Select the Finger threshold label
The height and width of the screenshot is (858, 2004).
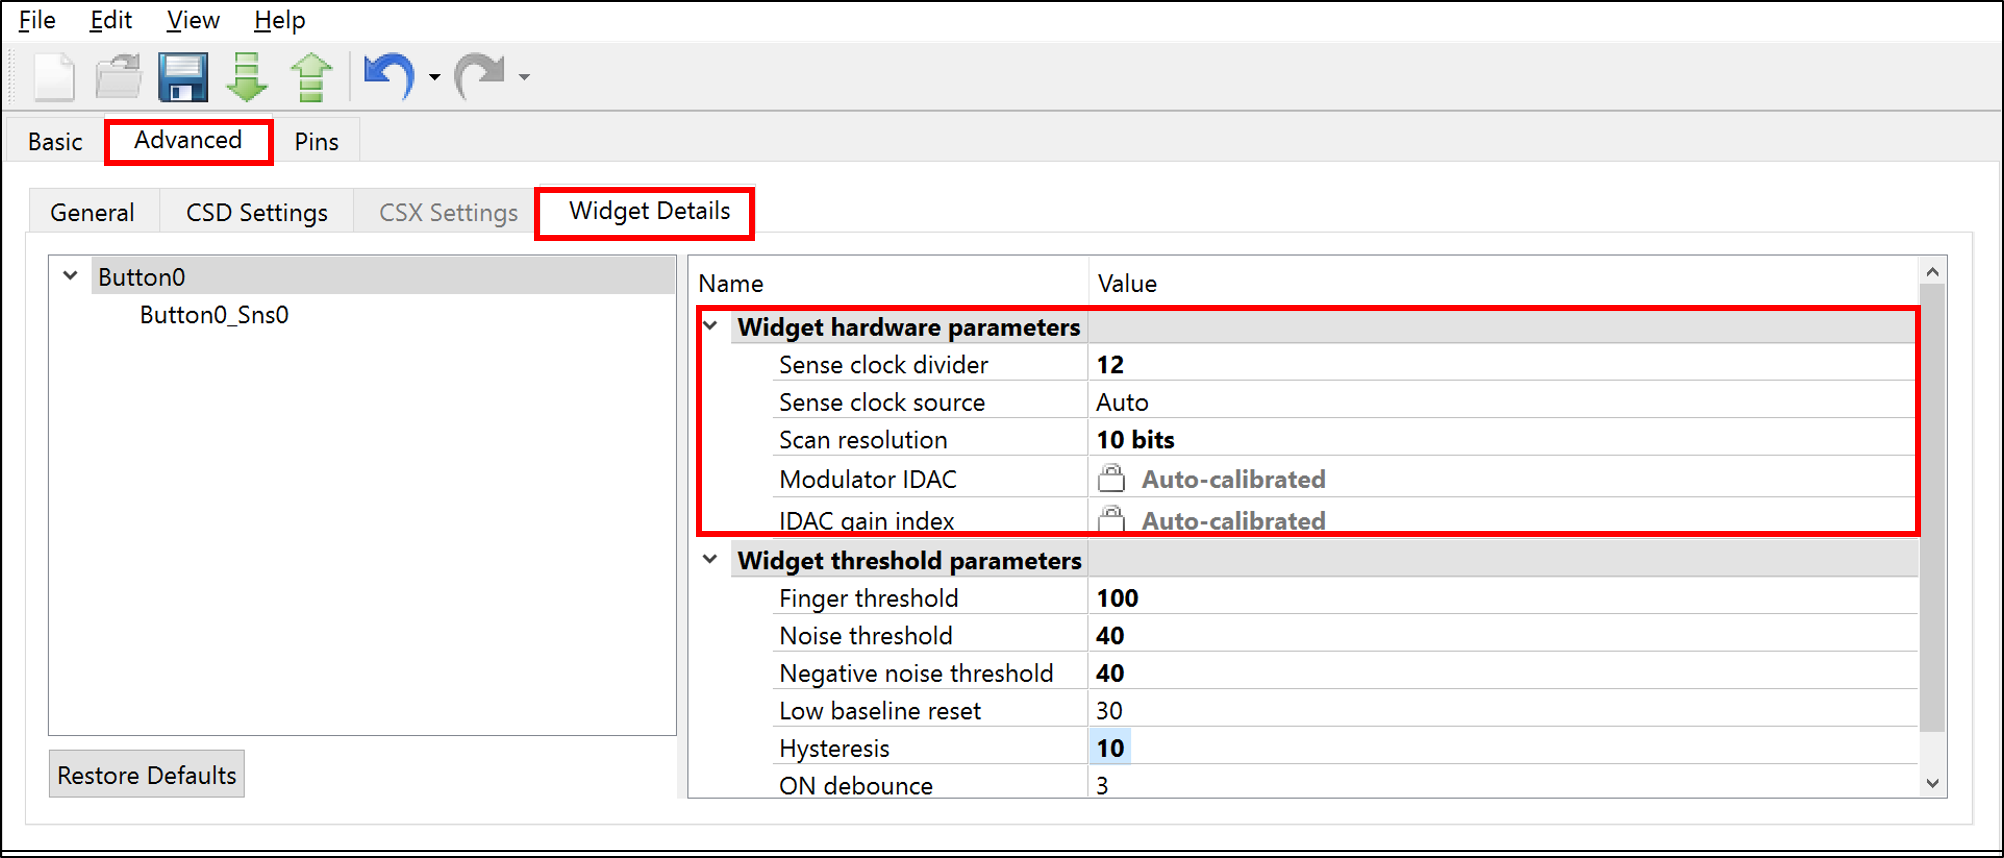coord(868,598)
